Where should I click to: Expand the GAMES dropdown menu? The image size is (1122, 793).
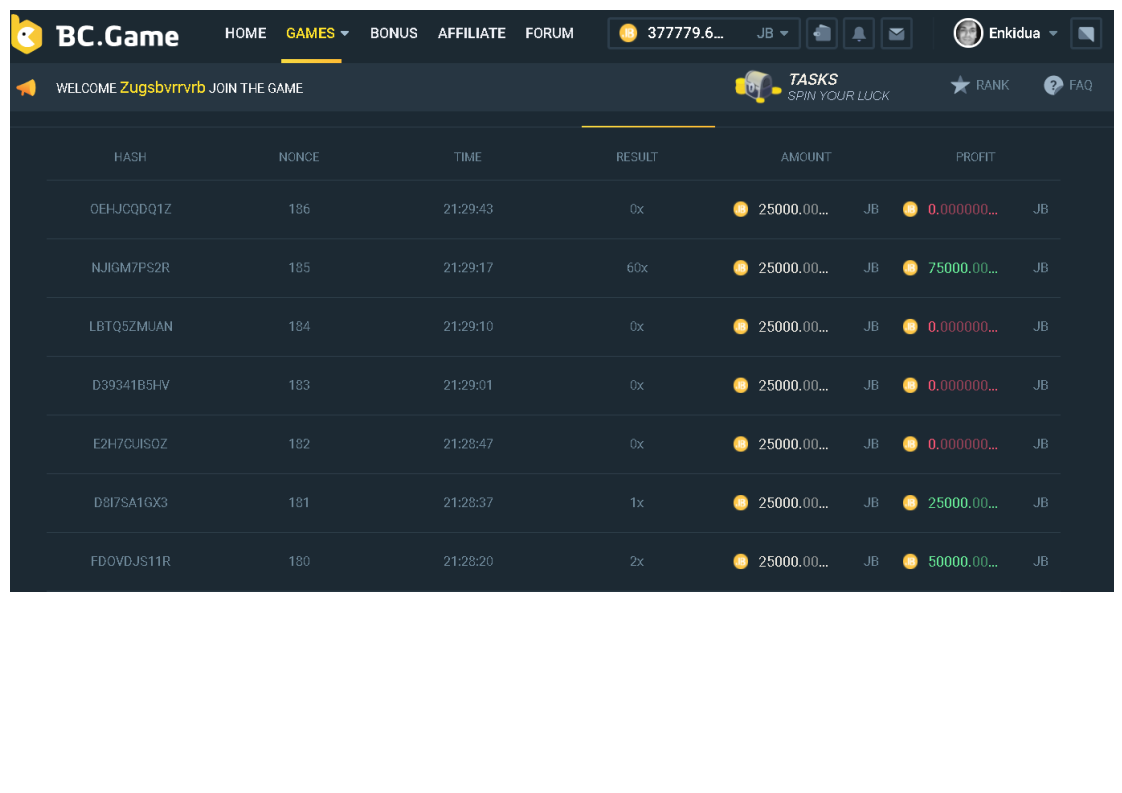point(317,33)
